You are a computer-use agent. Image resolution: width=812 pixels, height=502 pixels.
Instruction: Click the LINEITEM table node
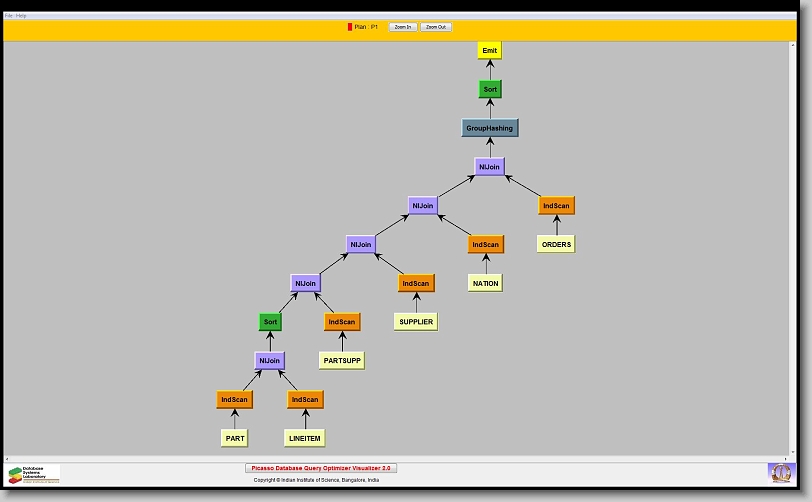304,438
